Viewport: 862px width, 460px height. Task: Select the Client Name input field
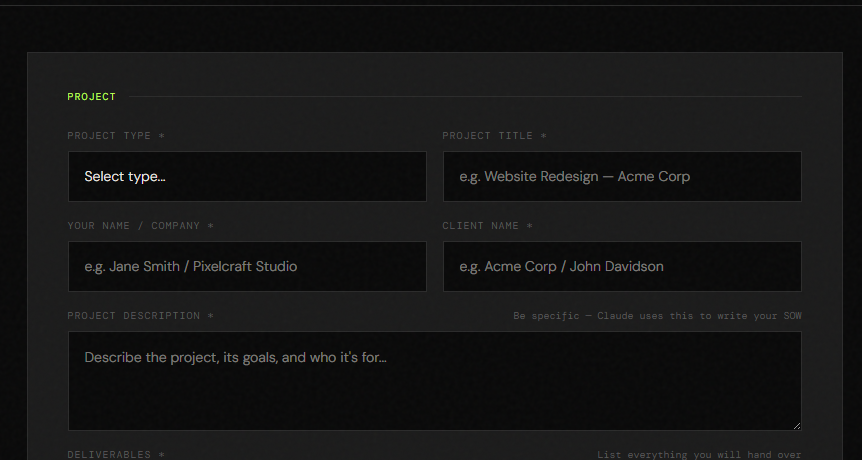tap(622, 267)
